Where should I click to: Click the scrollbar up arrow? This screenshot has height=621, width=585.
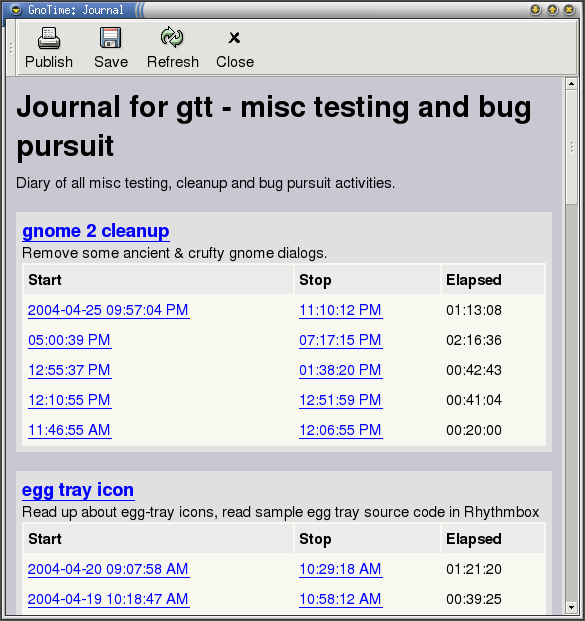click(571, 84)
